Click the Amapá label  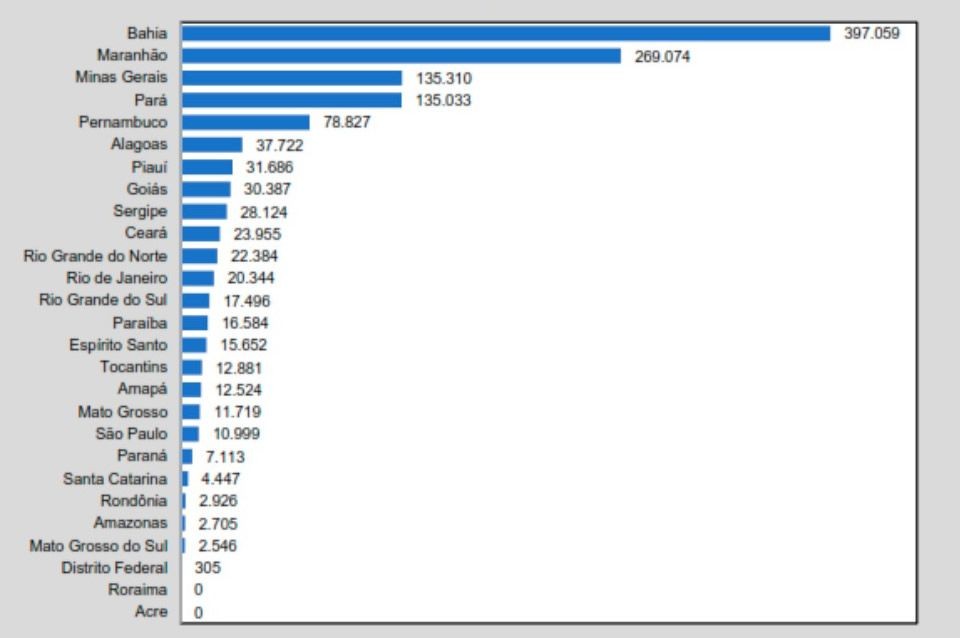click(x=143, y=389)
